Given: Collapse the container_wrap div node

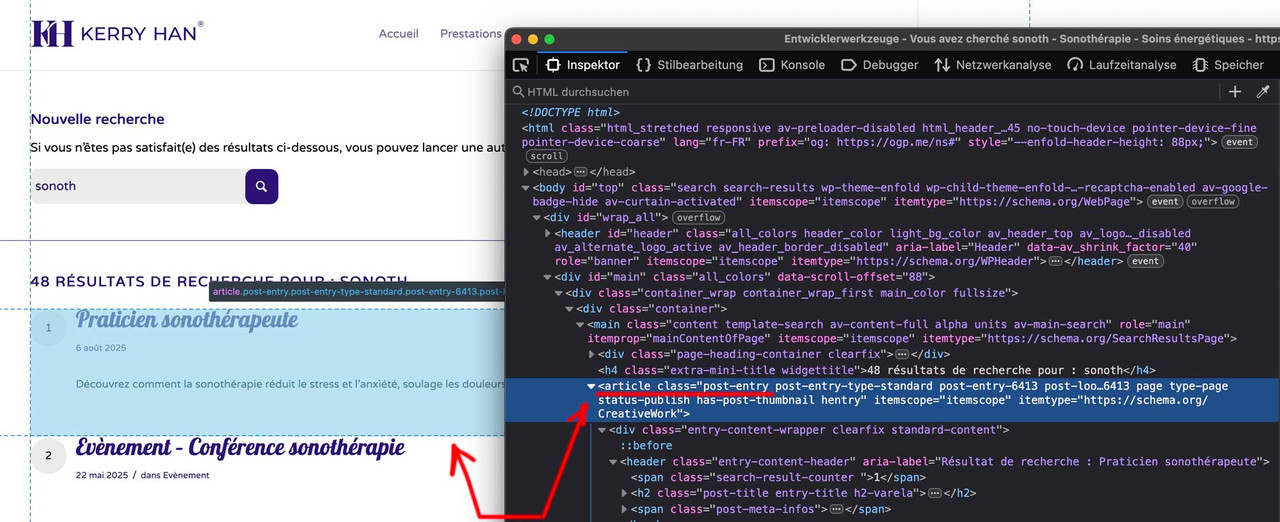Looking at the screenshot, I should [559, 293].
